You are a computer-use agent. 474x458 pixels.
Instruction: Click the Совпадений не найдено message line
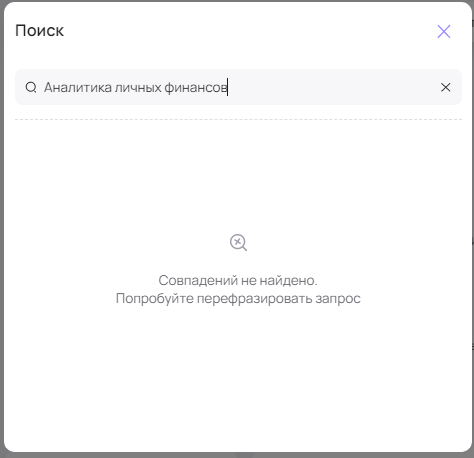[238, 280]
